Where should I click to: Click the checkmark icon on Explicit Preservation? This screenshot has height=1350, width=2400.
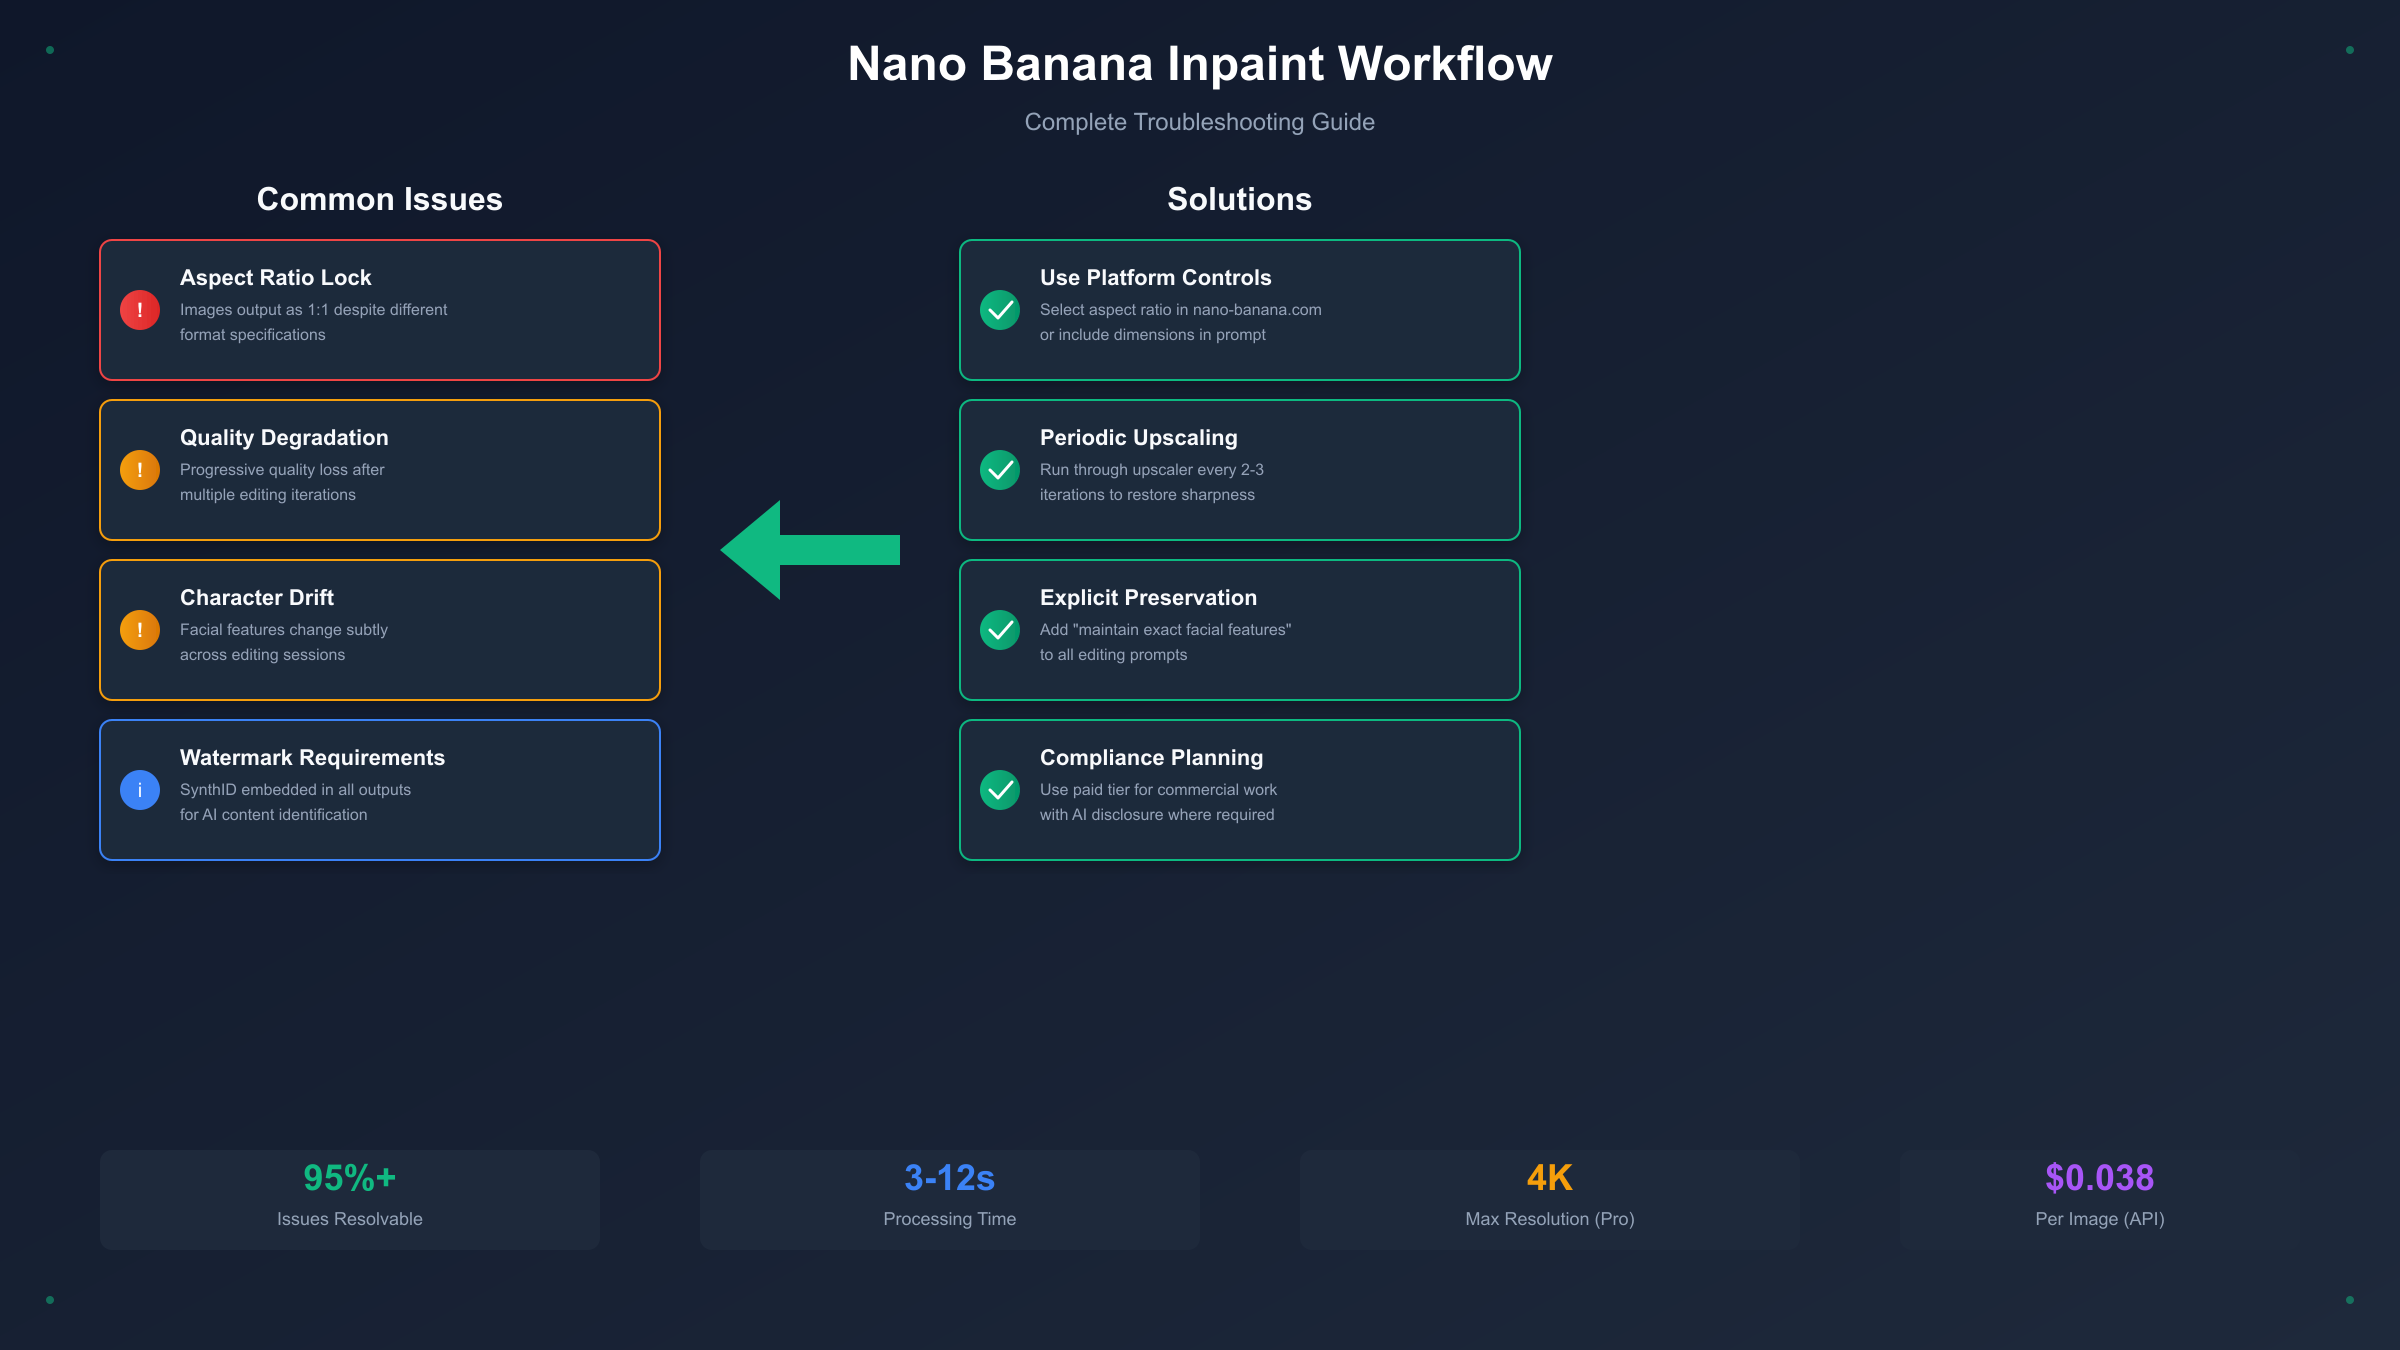click(x=999, y=630)
